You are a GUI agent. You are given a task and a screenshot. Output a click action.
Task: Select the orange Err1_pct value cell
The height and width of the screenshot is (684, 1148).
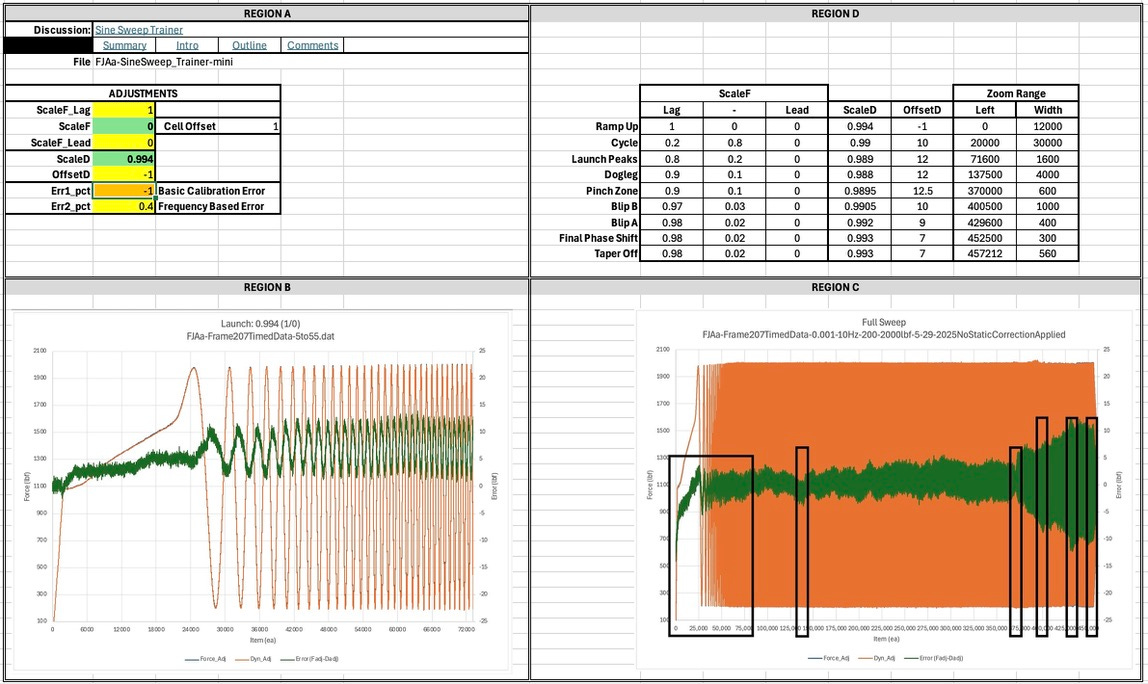tap(125, 191)
